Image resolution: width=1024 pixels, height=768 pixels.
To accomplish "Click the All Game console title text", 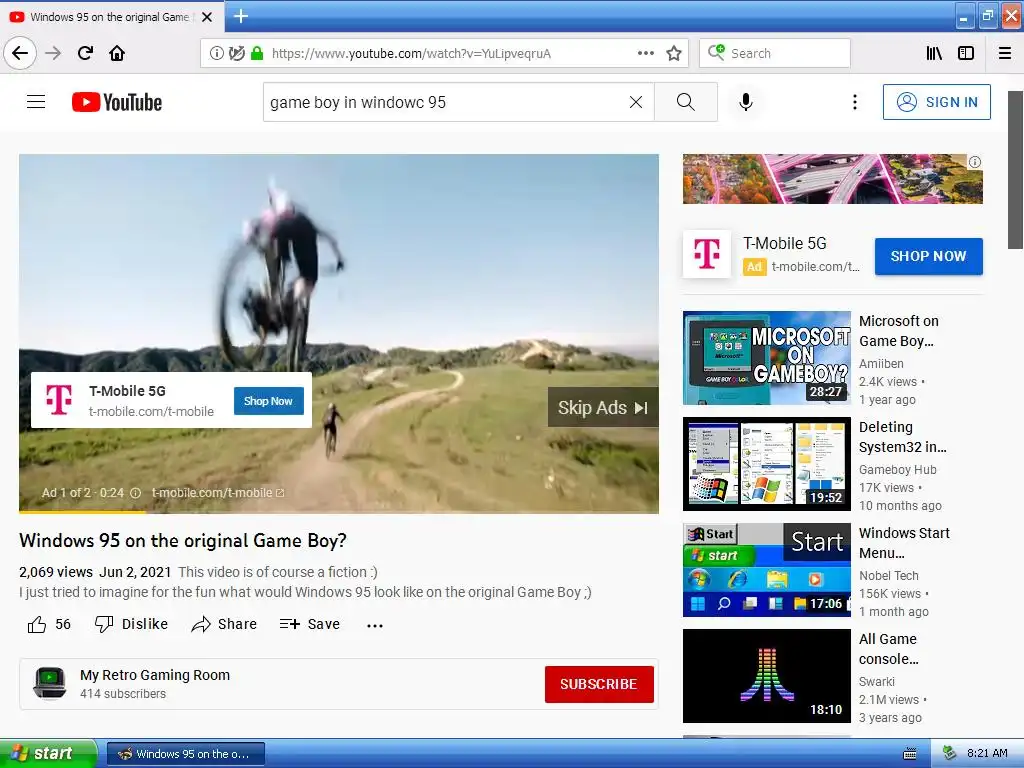I will click(889, 648).
